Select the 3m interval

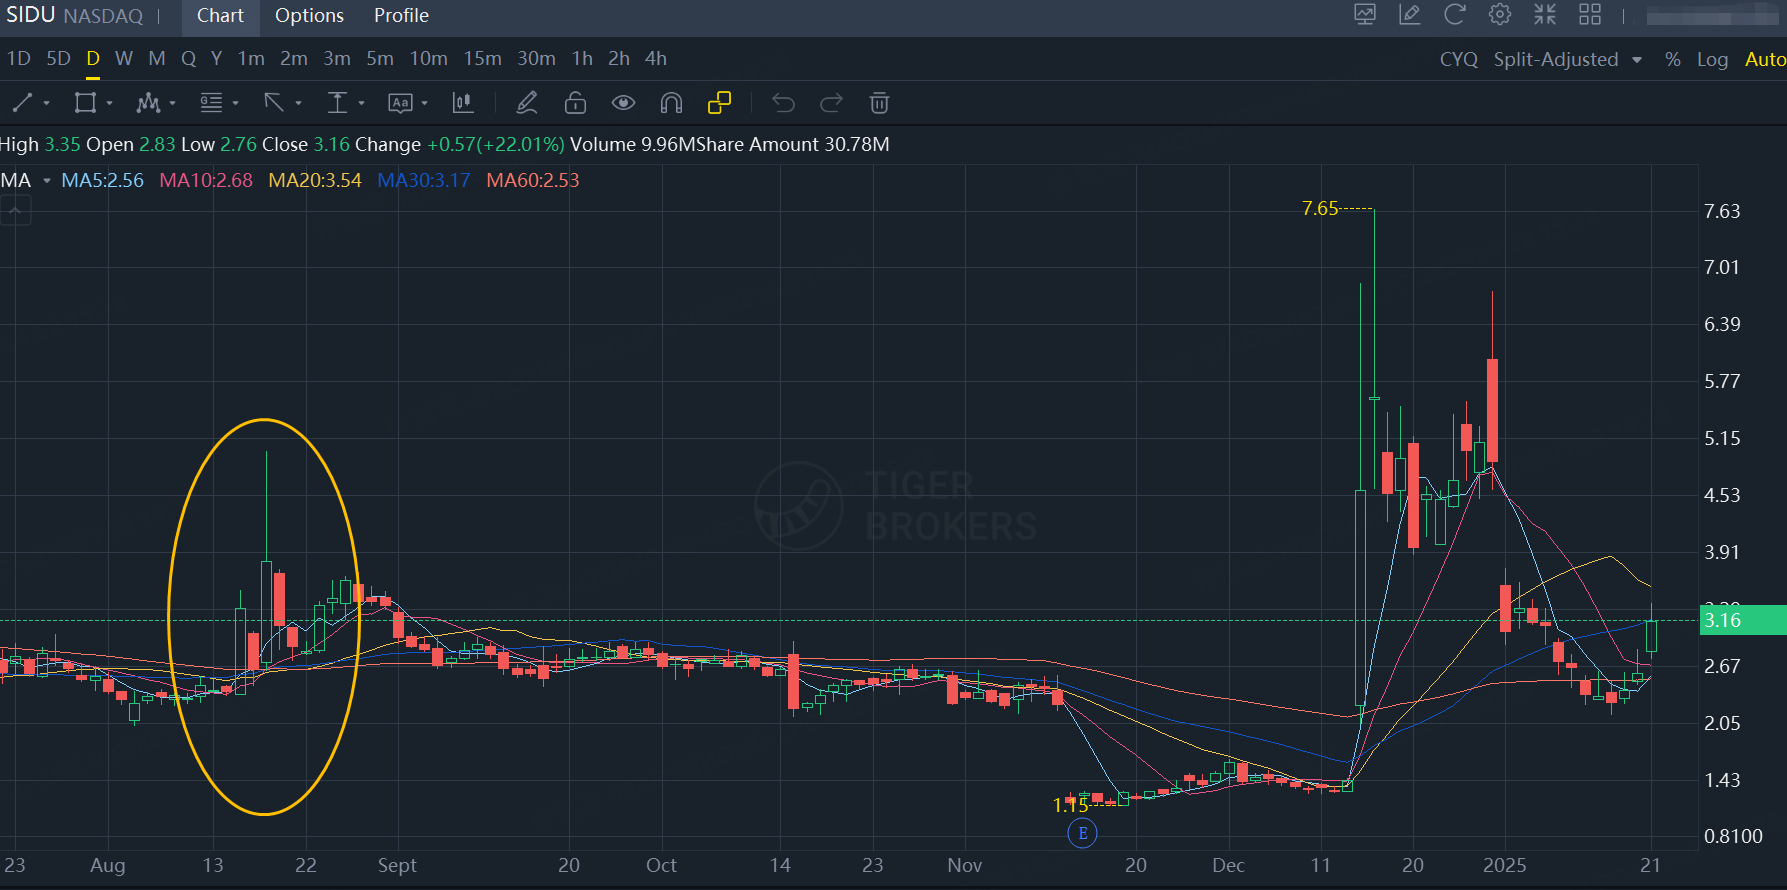coord(337,59)
